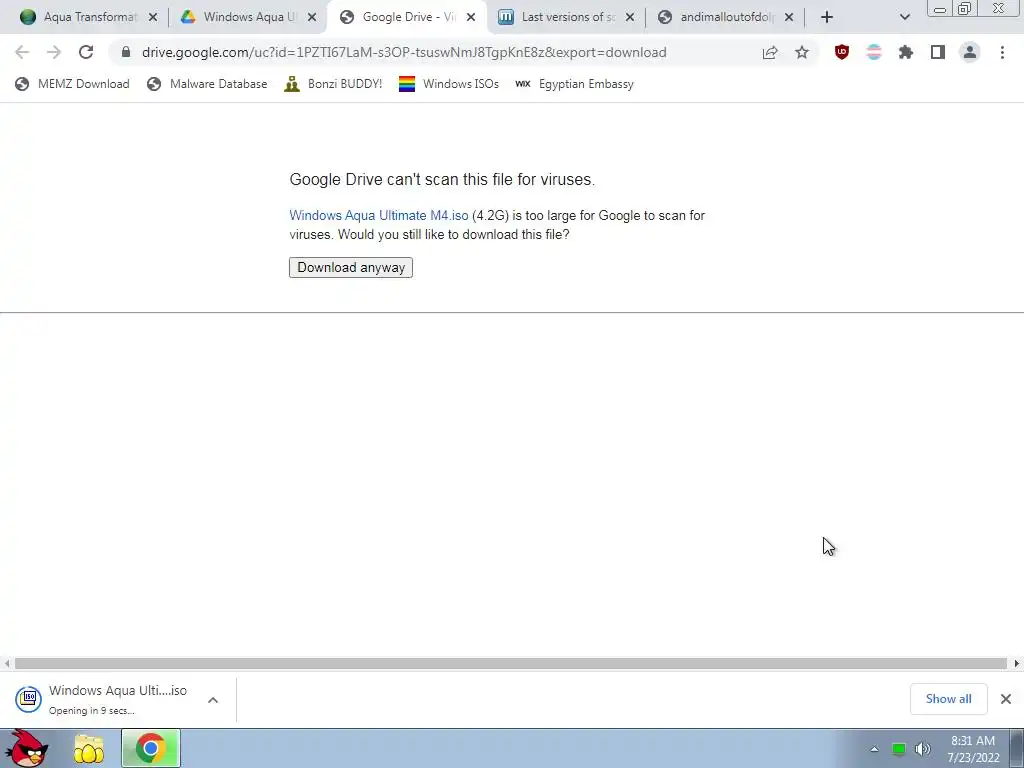
Task: Open Egyptian Embassy bookmark
Action: [574, 84]
